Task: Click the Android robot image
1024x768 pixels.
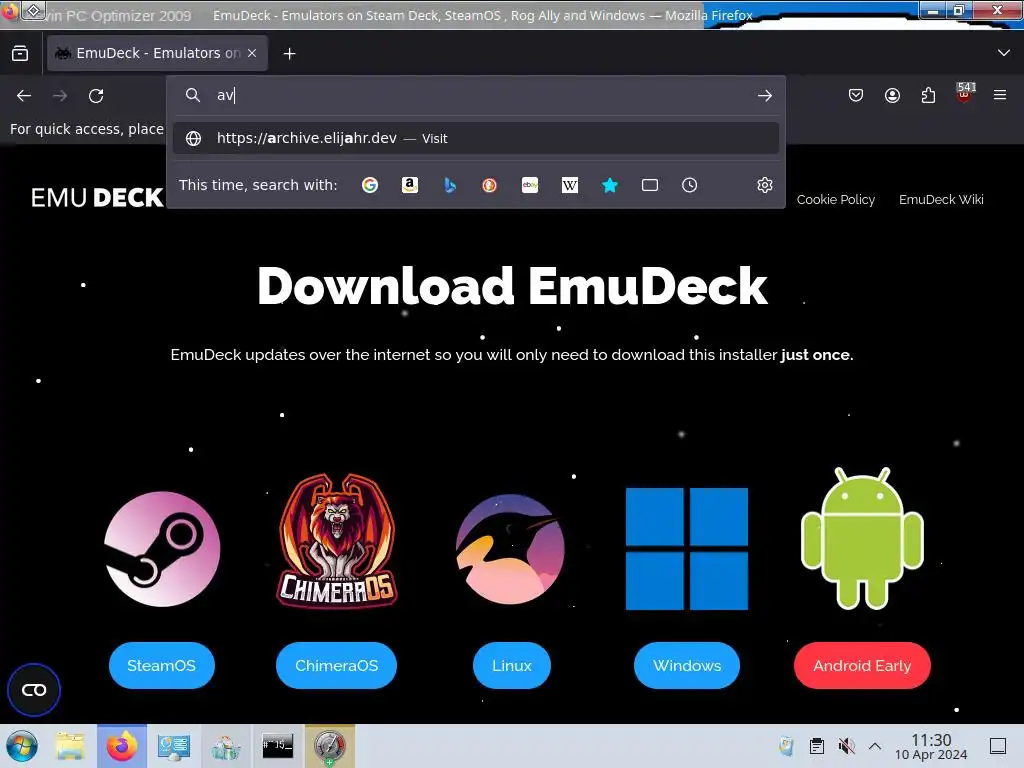Action: point(862,539)
